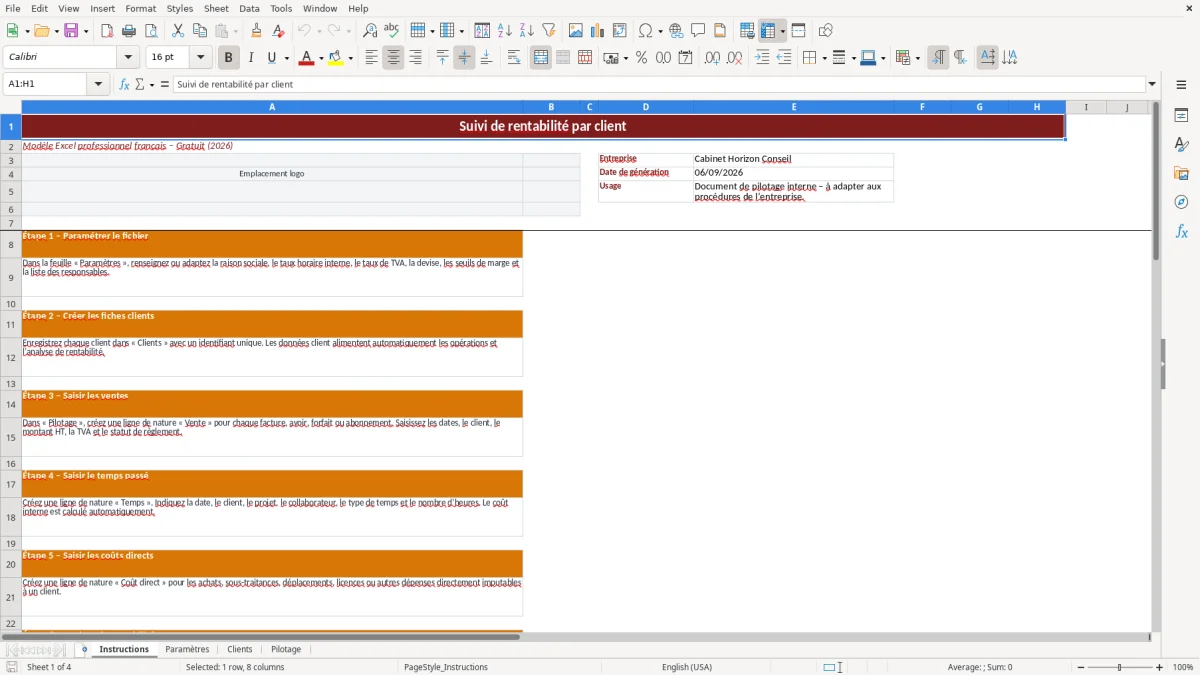Click the Copy icon
Viewport: 1200px width, 675px height.
tap(200, 31)
